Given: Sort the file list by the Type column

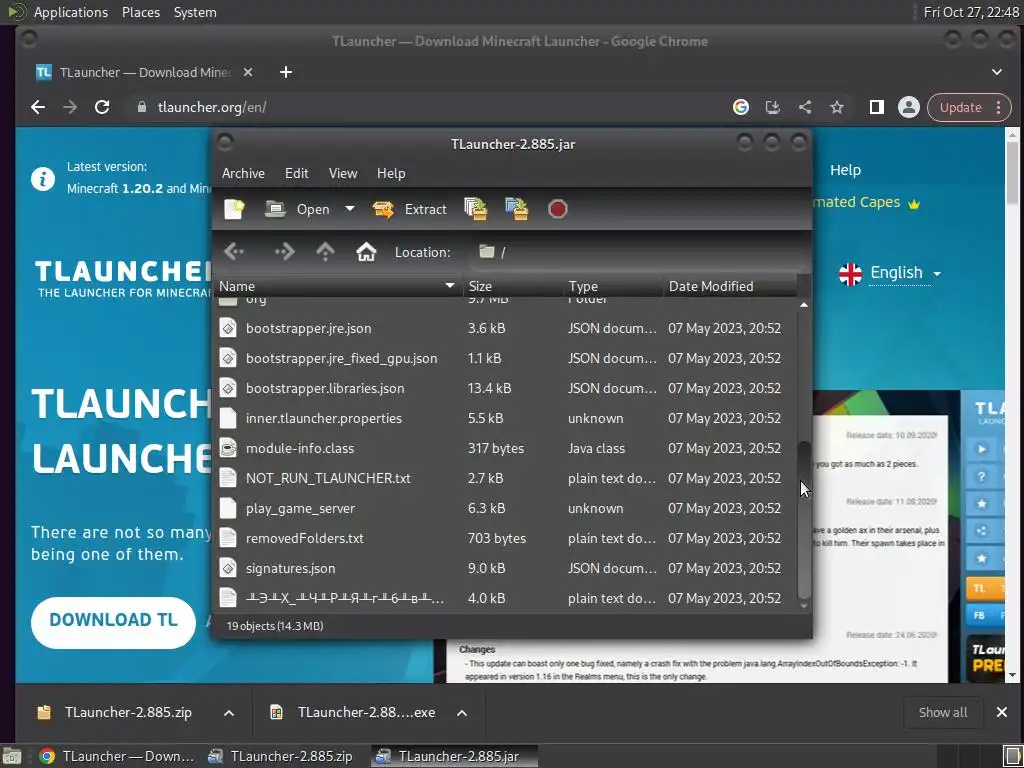Looking at the screenshot, I should tap(613, 286).
